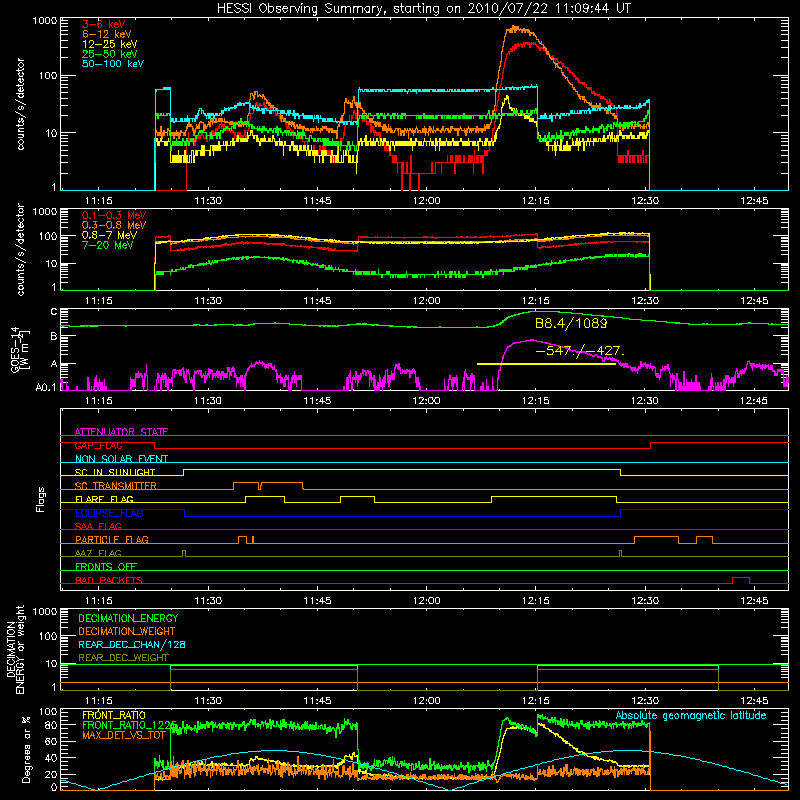The width and height of the screenshot is (800, 800).
Task: Click the MAX_DET_VS_TOT legend label
Action: point(124,735)
